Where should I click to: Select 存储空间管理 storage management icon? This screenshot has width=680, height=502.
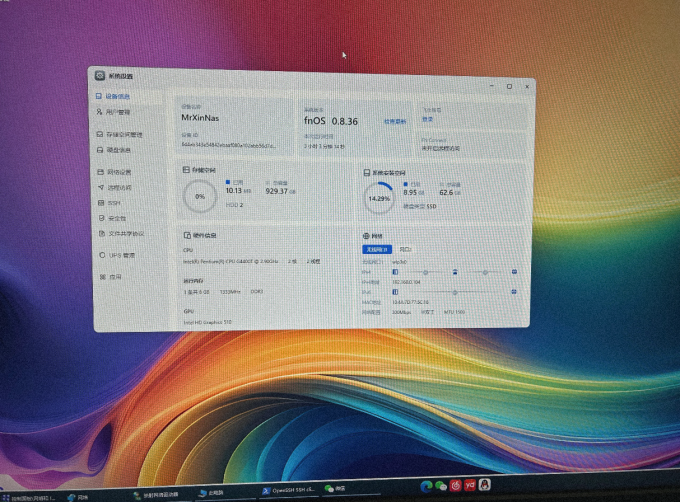pyautogui.click(x=100, y=134)
